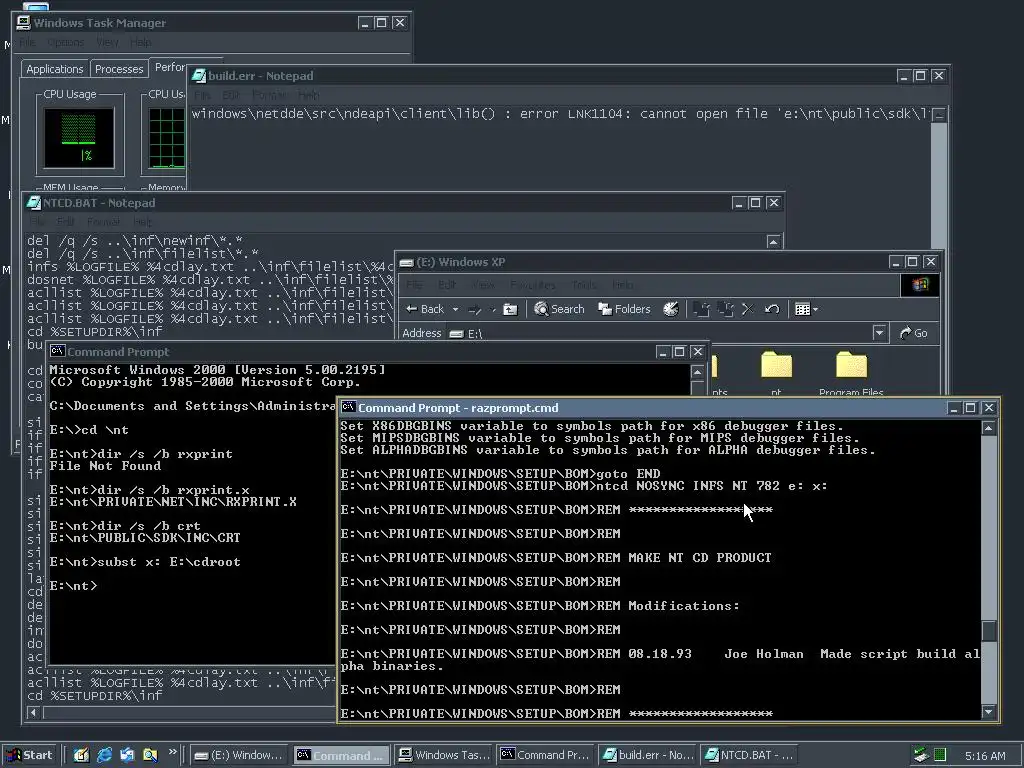The image size is (1024, 768).
Task: Click the system icon of the background Command Prompt
Action: [x=57, y=351]
